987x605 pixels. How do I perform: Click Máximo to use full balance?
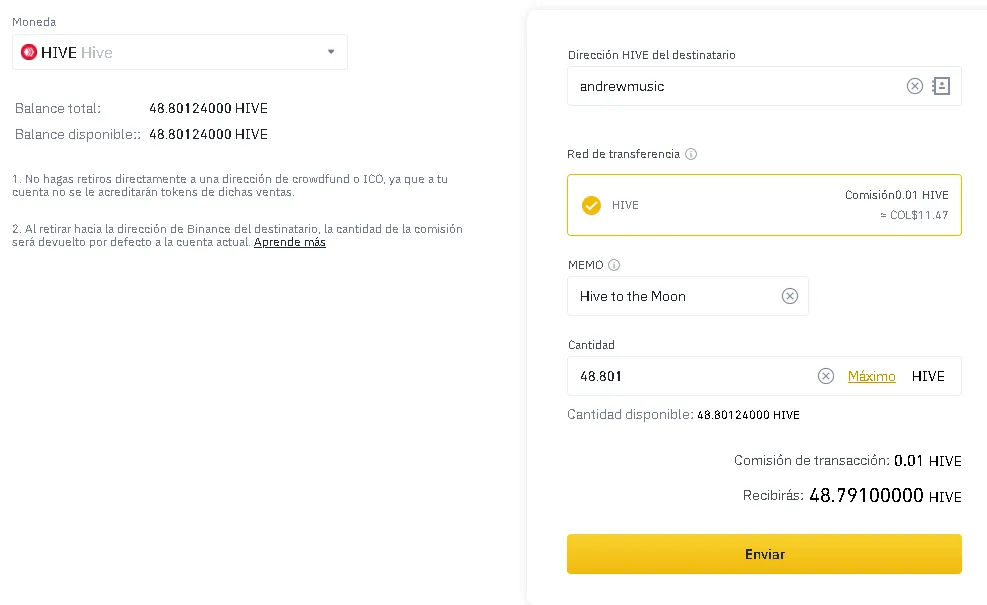[871, 376]
